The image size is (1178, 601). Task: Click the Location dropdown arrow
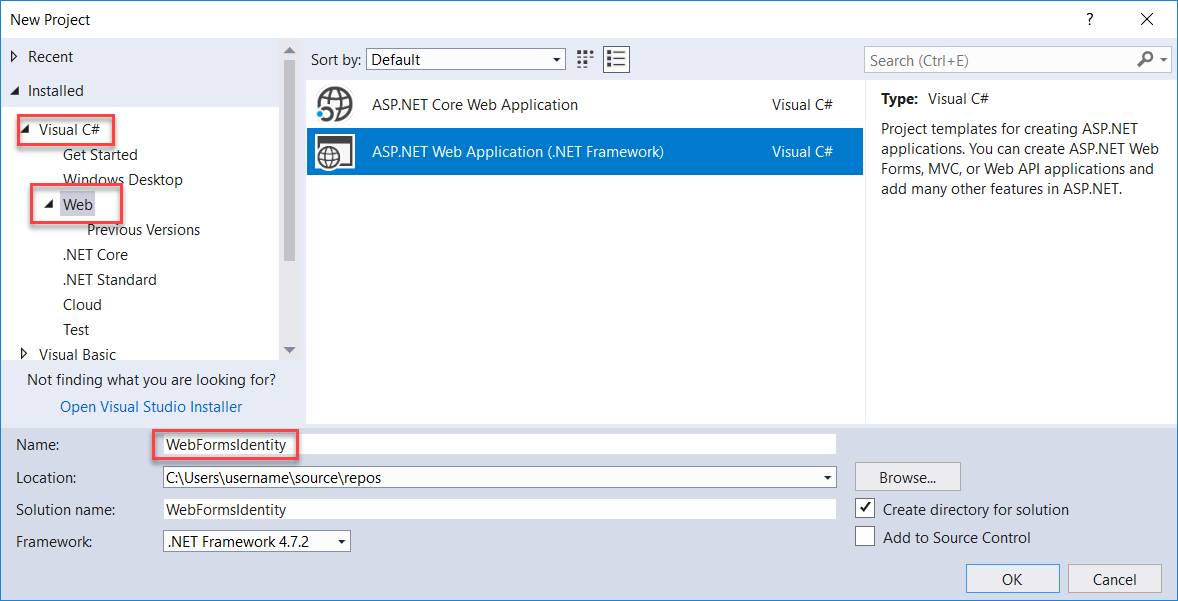[x=827, y=477]
